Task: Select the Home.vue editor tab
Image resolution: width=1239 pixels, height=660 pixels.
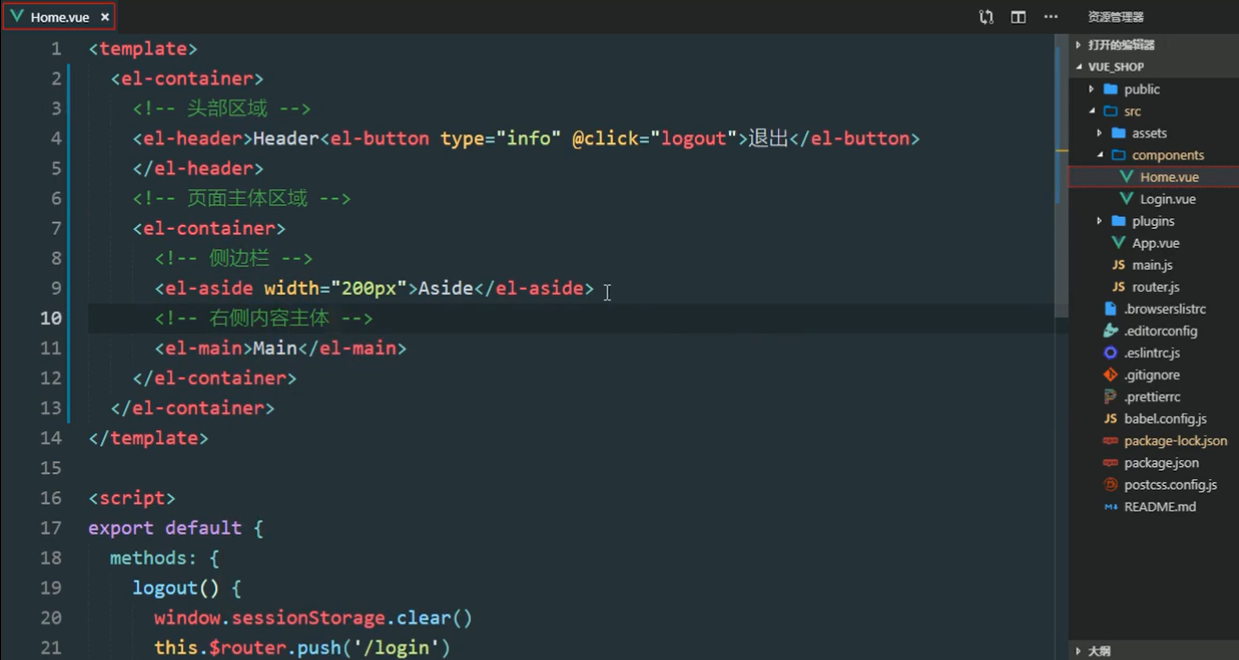Action: pos(58,17)
